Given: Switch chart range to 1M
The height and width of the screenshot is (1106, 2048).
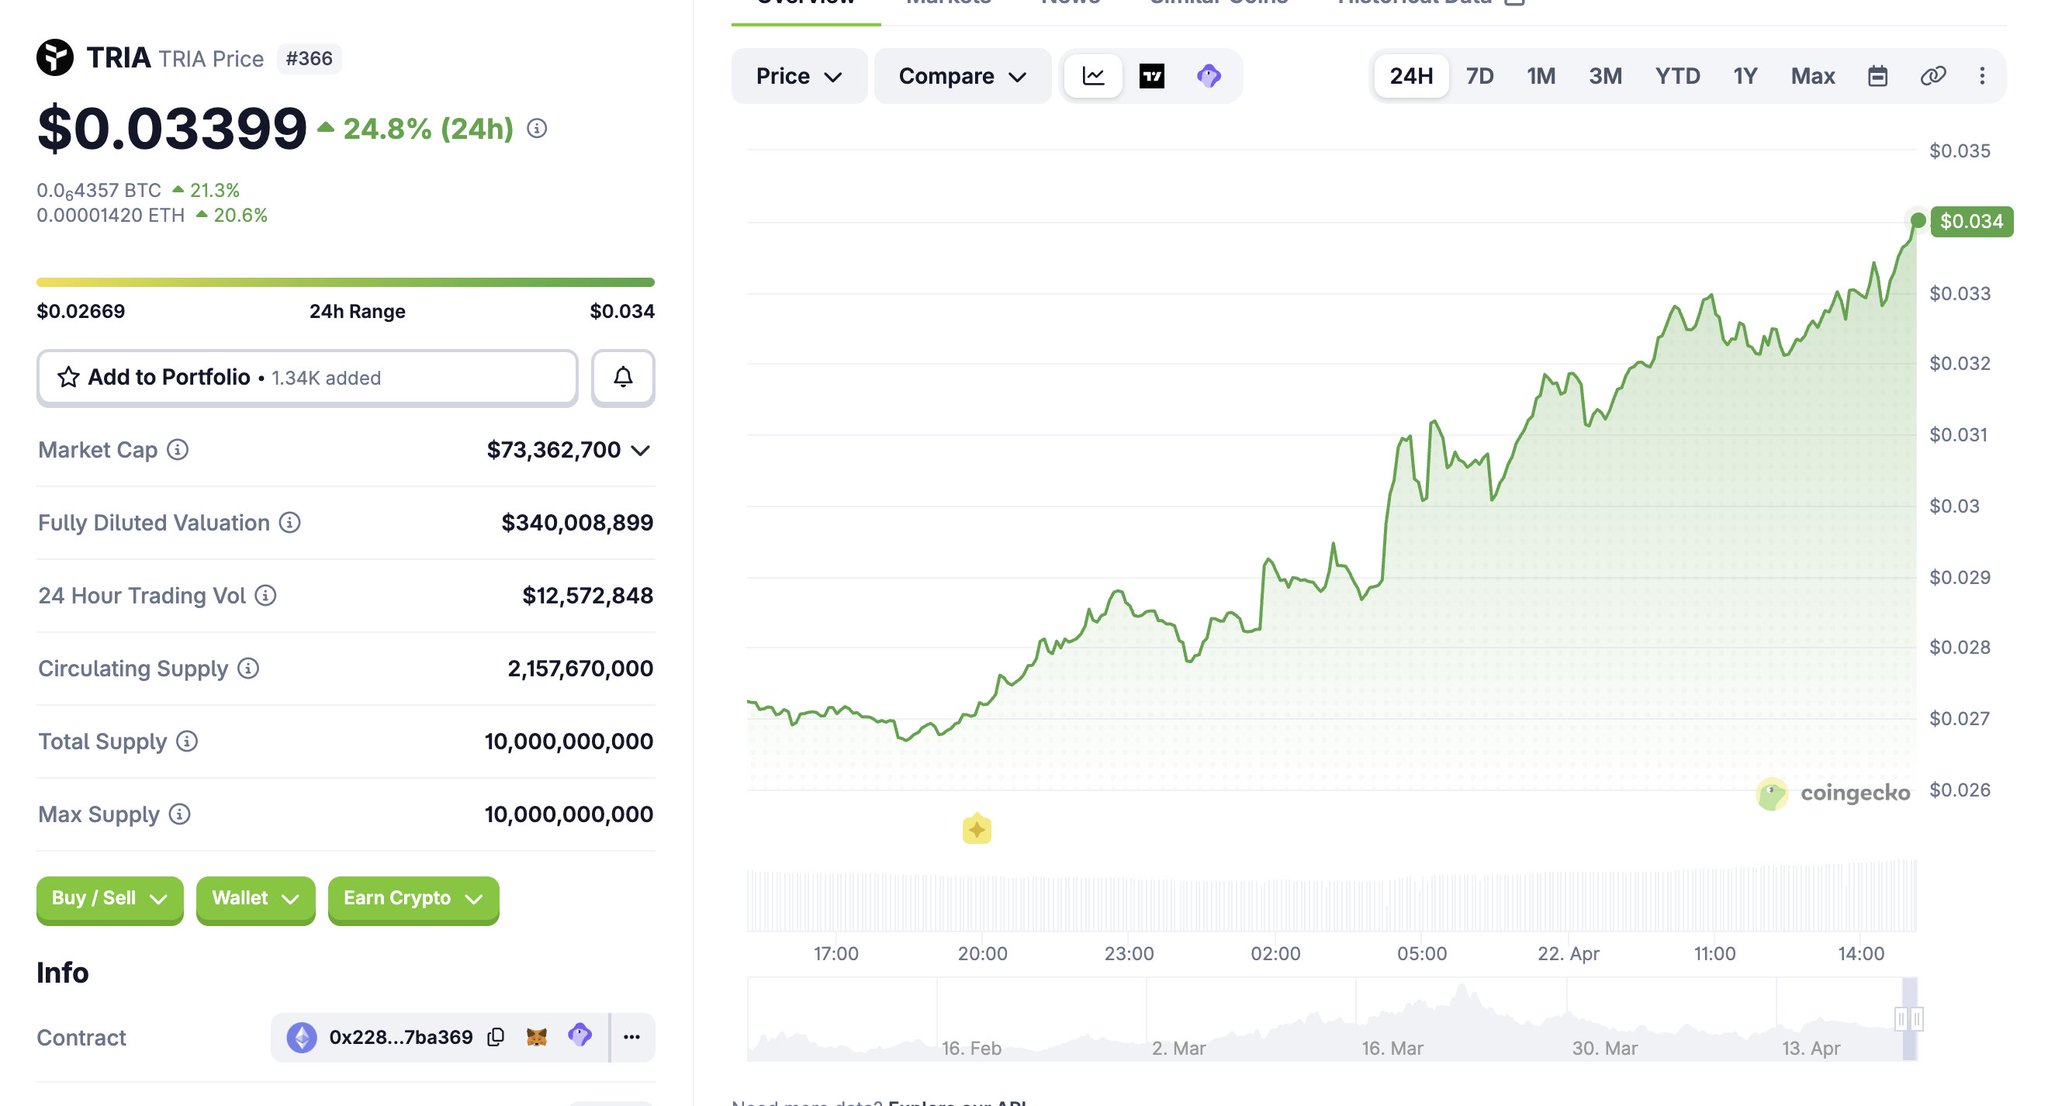Looking at the screenshot, I should [x=1540, y=76].
